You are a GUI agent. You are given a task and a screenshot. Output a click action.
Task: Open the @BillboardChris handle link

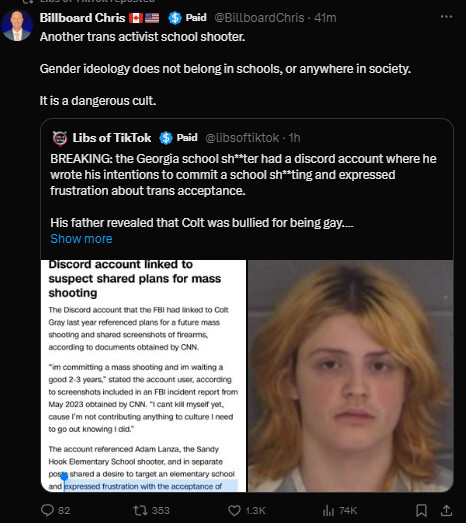point(259,18)
